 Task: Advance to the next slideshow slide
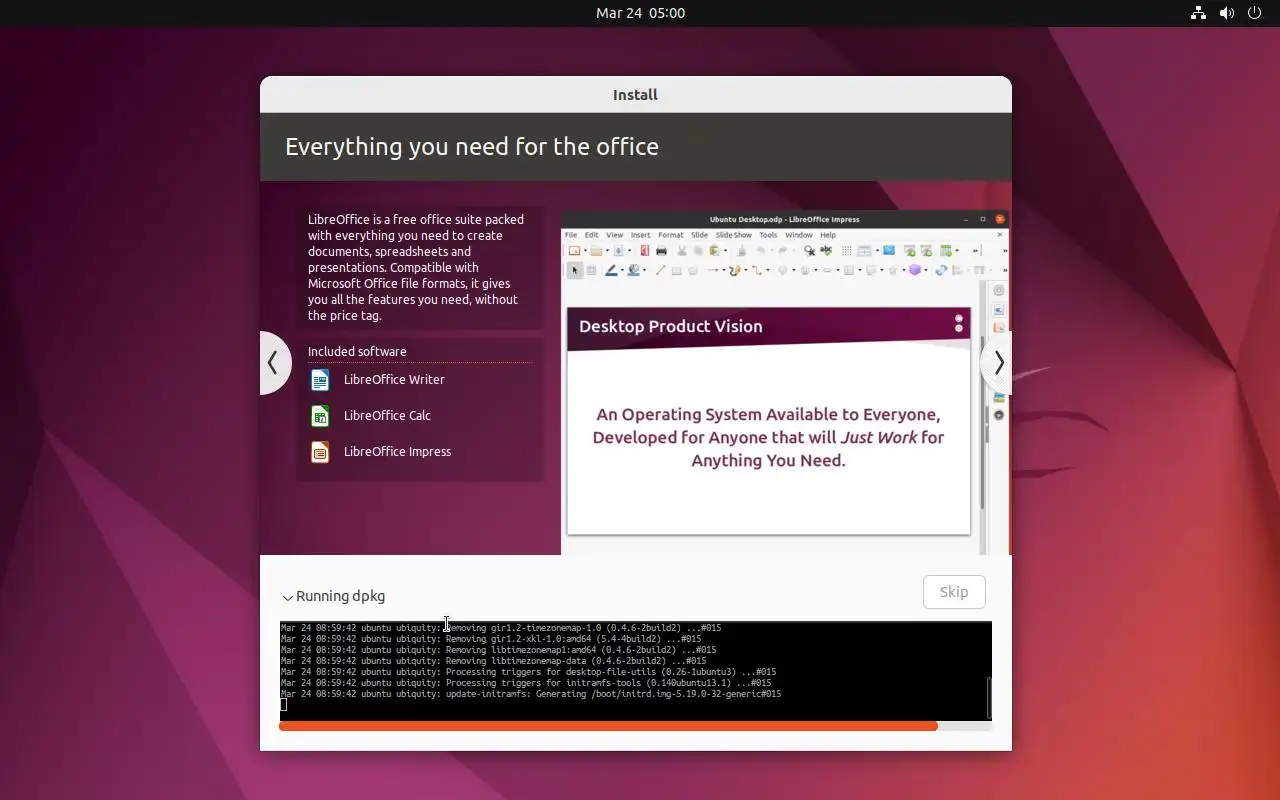click(997, 363)
